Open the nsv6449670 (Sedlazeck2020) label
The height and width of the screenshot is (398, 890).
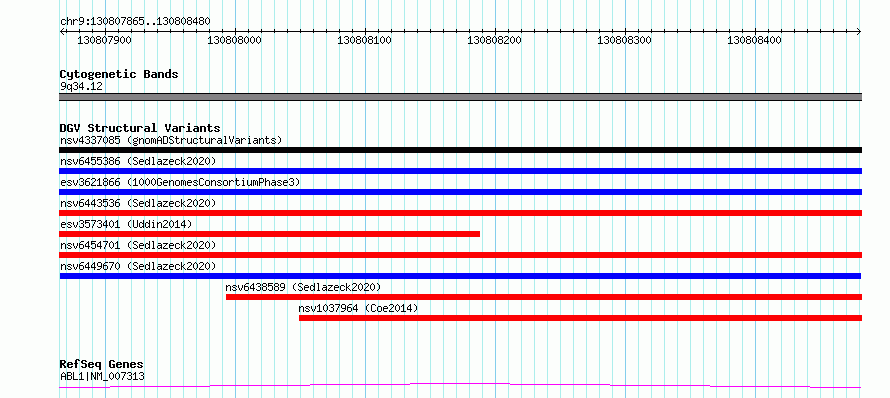138,266
